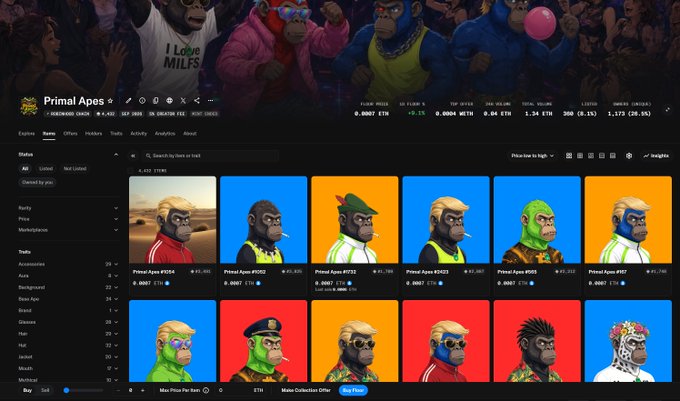
Task: Switch to the Activity tab
Action: [x=138, y=134]
